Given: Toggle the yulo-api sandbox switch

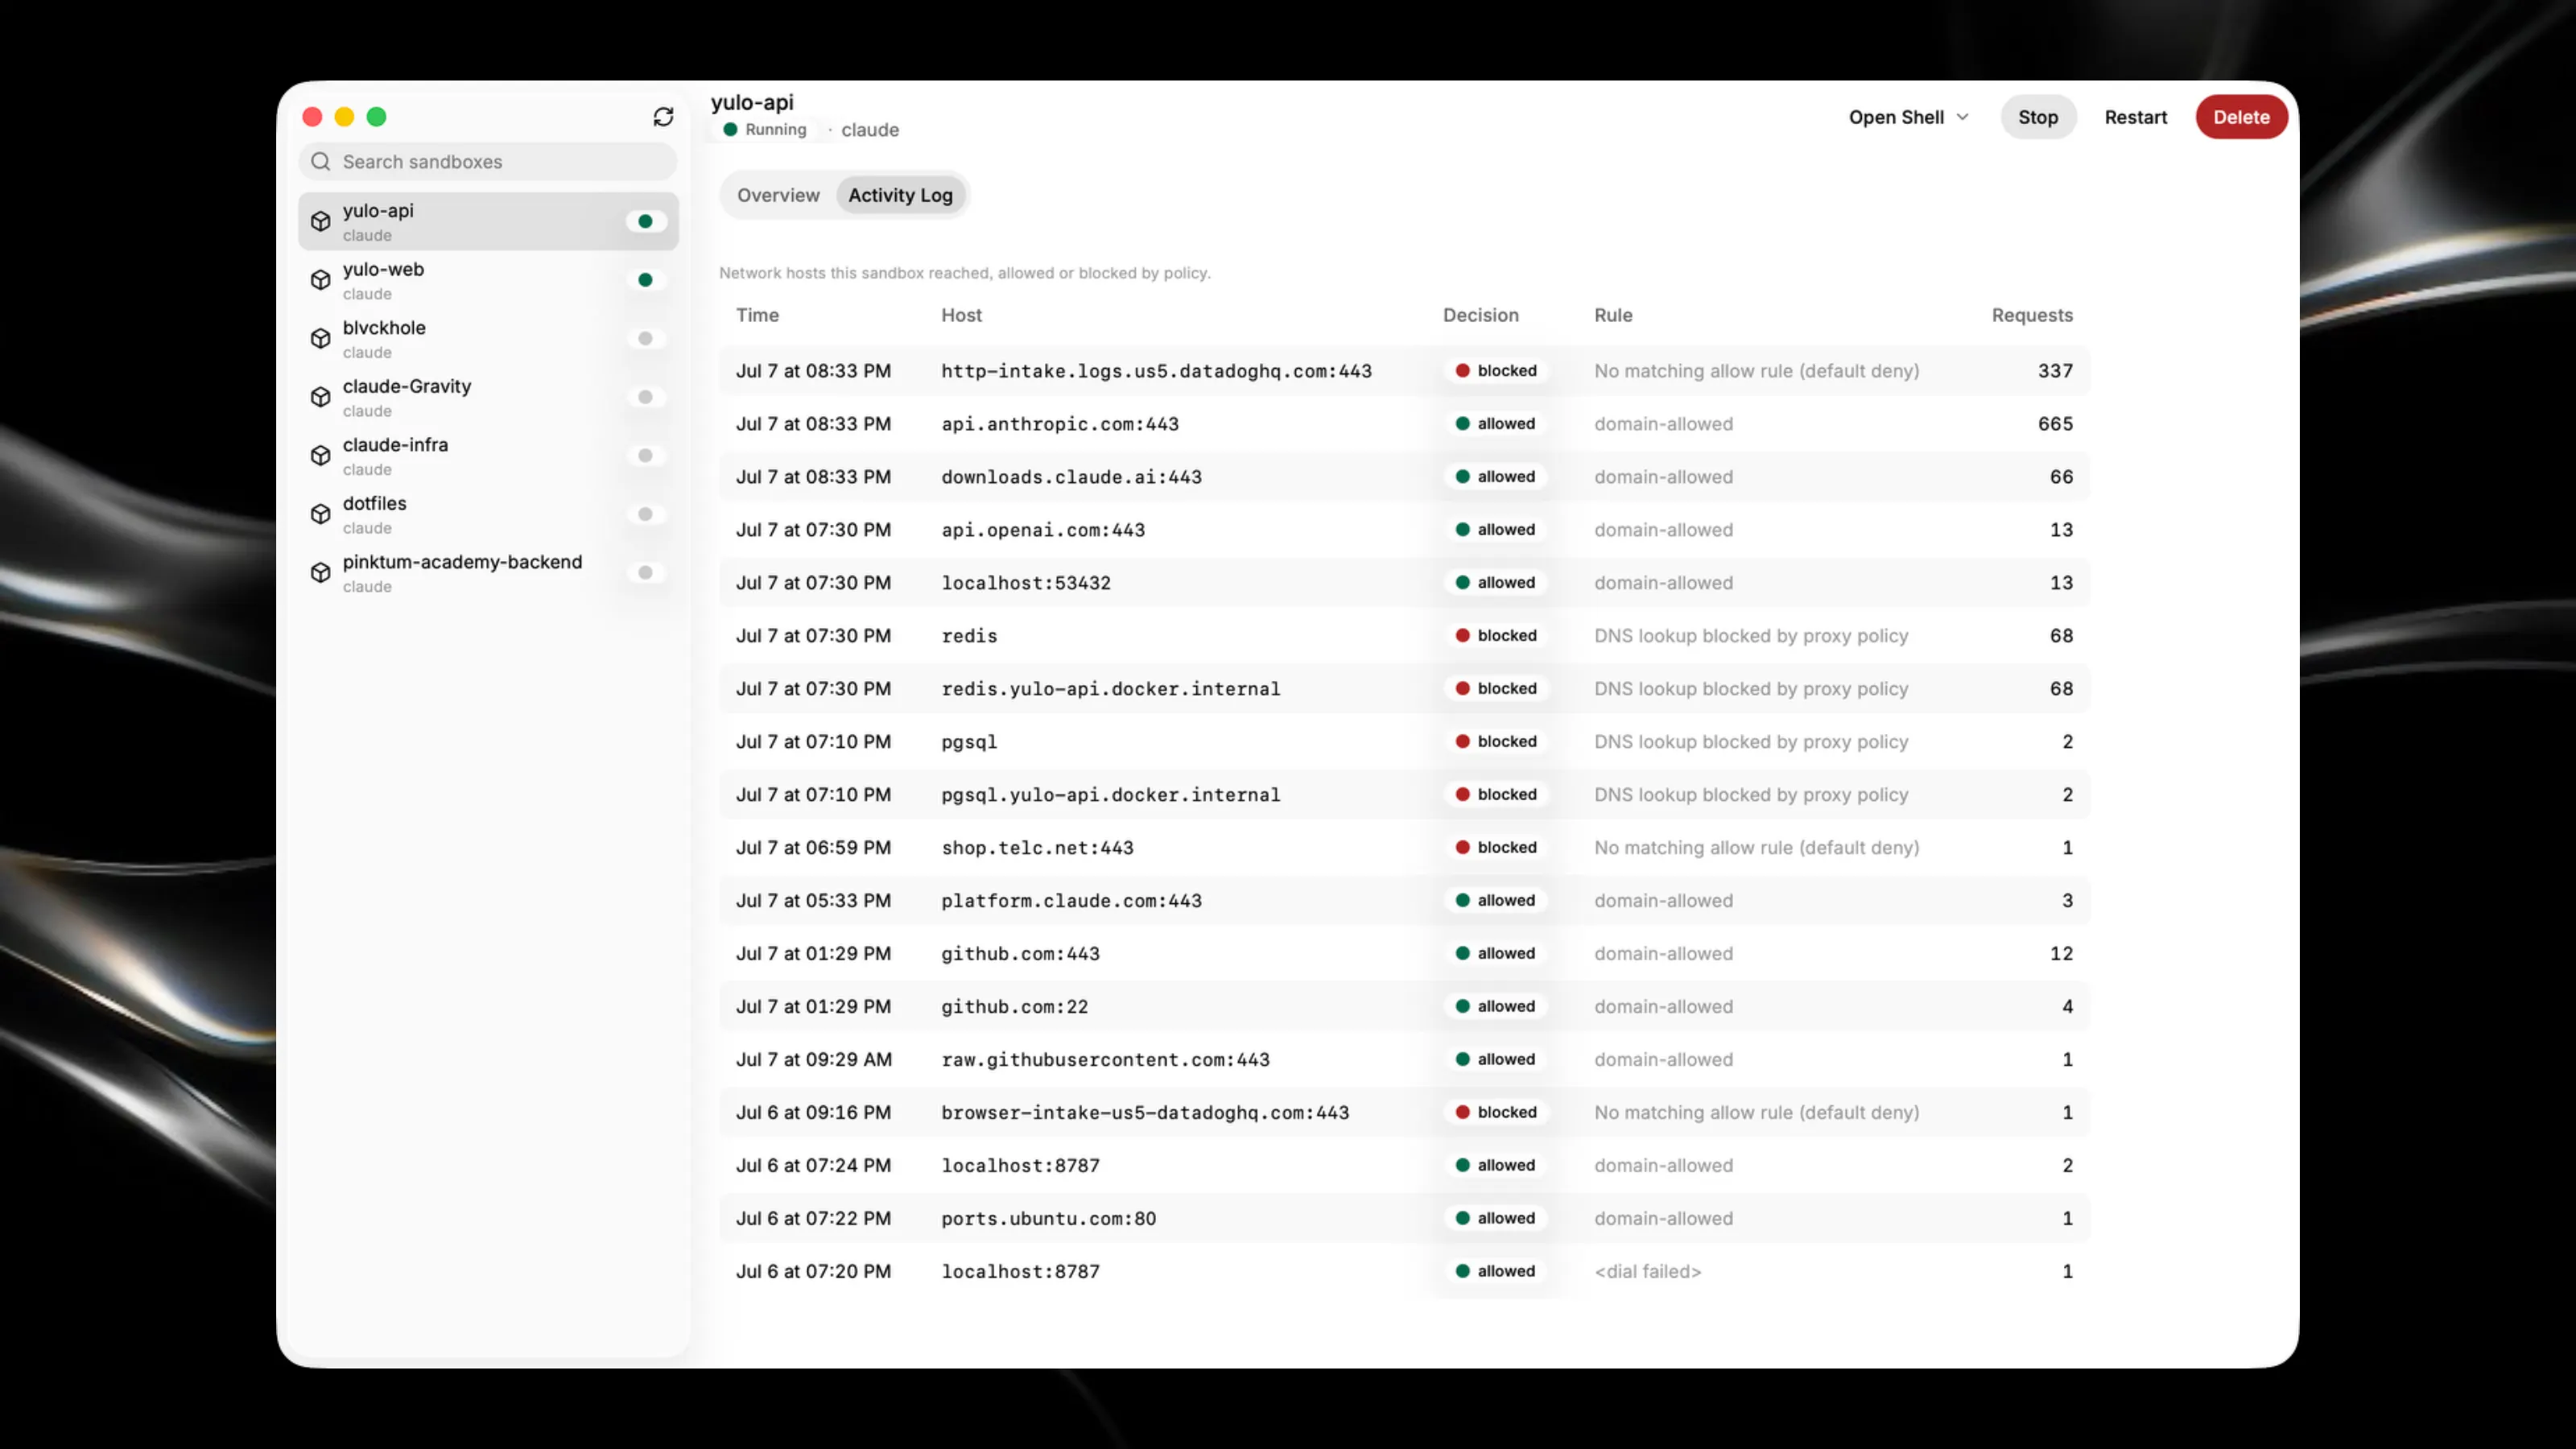Looking at the screenshot, I should coord(646,221).
